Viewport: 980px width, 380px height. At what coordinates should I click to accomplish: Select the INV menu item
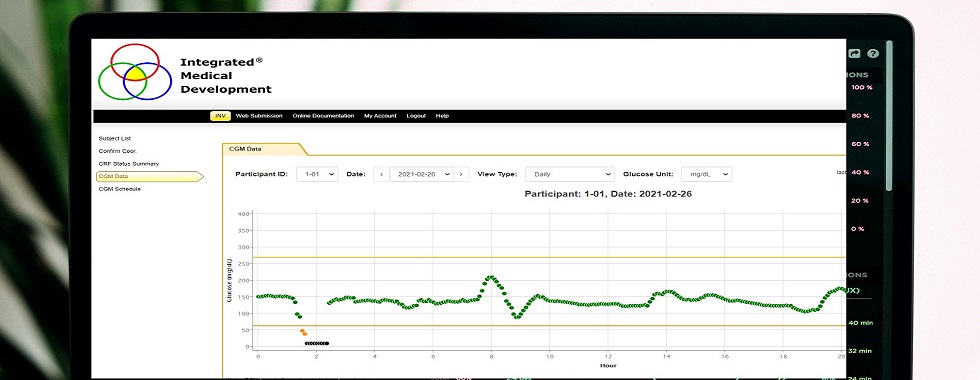point(220,116)
